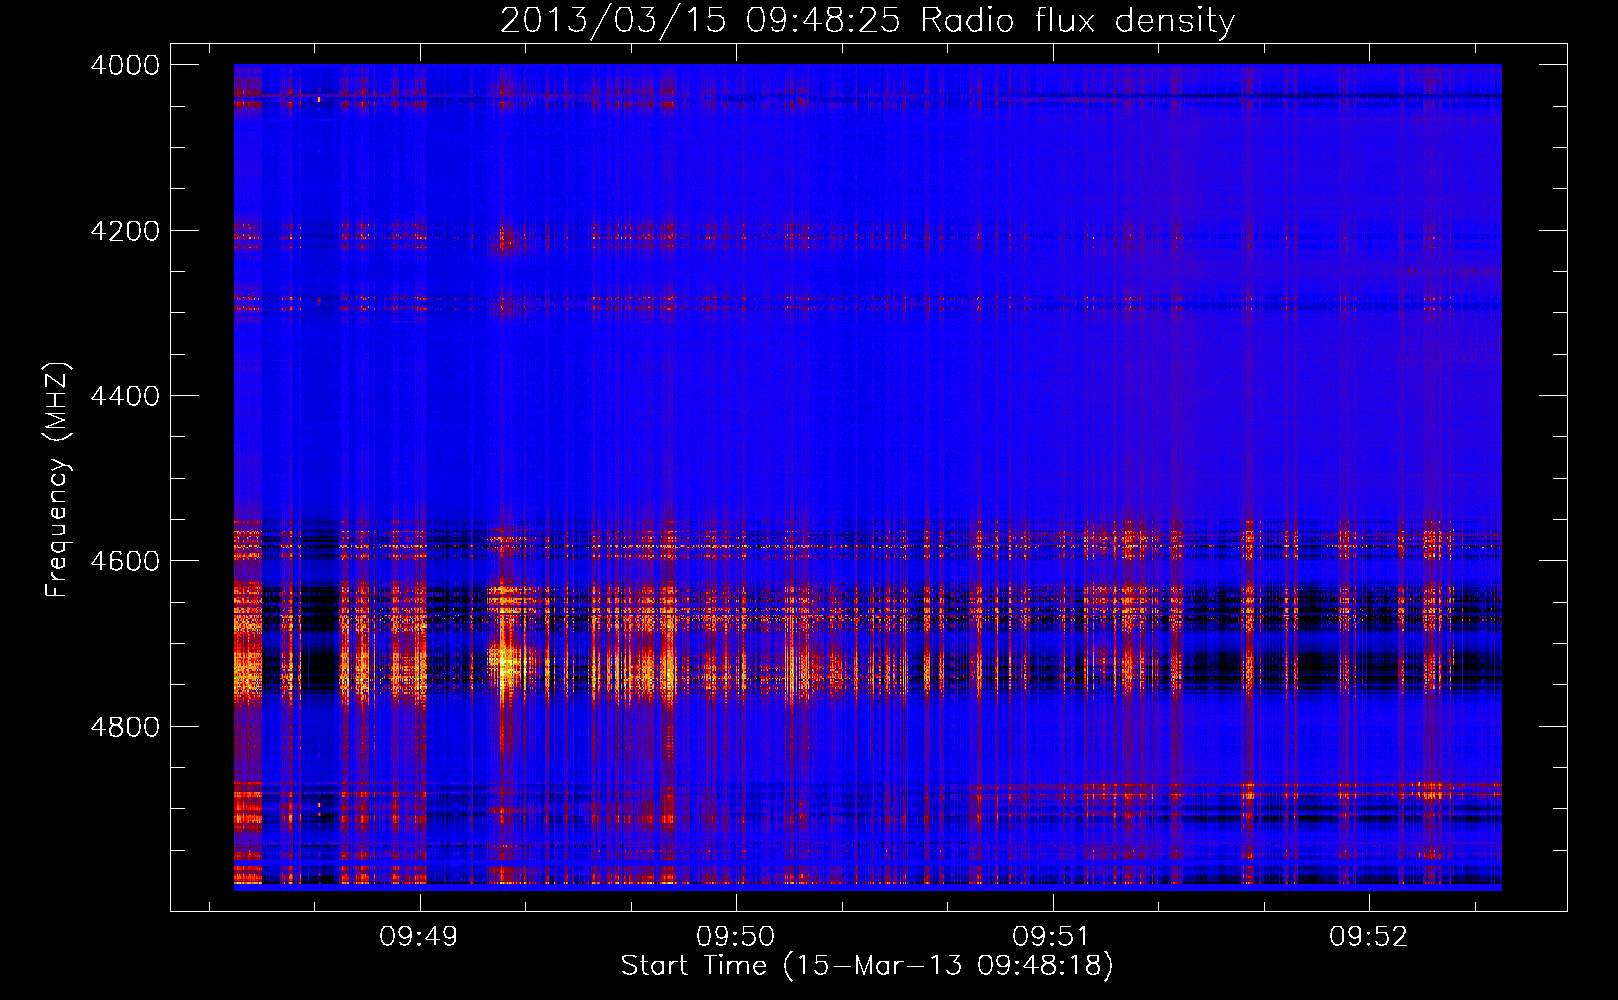Select the 4200 frequency axis label

(x=125, y=231)
